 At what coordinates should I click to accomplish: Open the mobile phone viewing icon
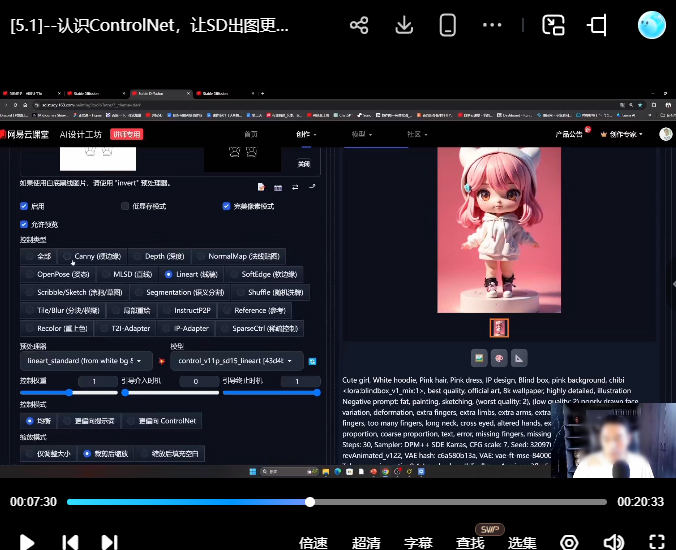(x=448, y=26)
